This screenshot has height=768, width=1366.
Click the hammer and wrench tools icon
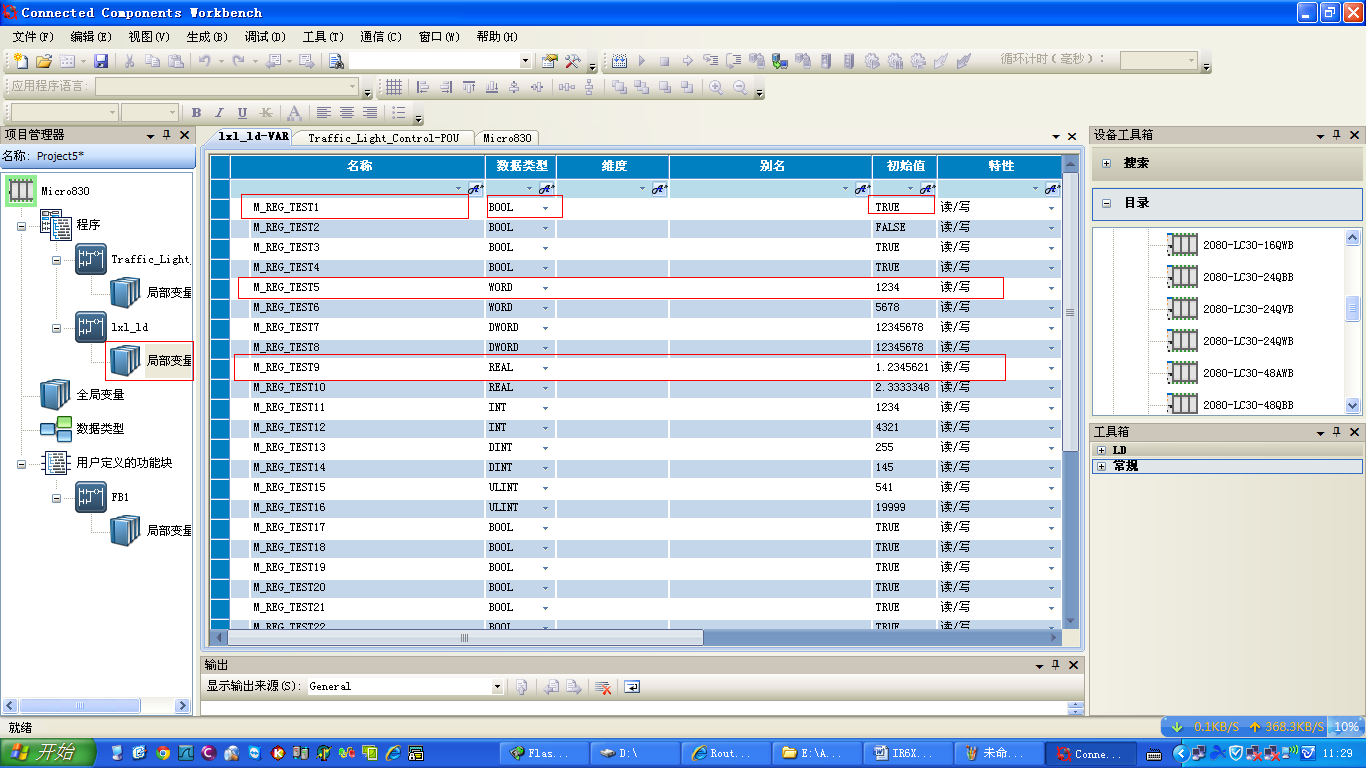tap(572, 61)
